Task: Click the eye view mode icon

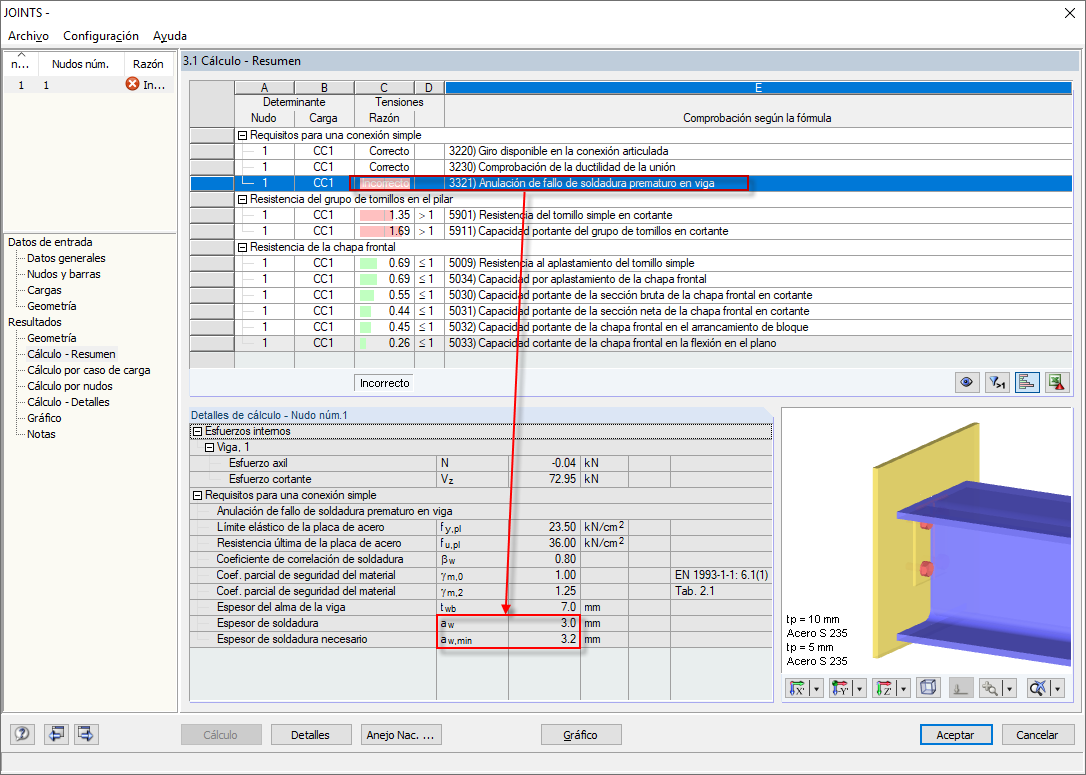Action: [x=967, y=382]
